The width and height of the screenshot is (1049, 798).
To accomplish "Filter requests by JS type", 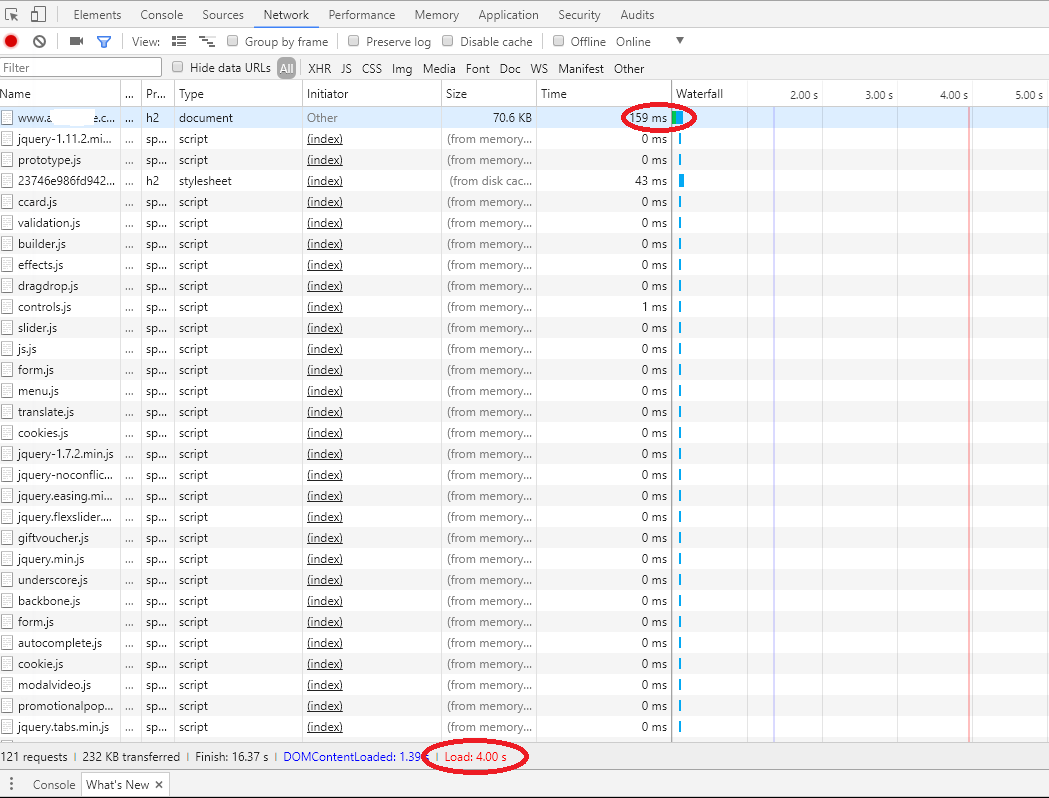I will [346, 68].
